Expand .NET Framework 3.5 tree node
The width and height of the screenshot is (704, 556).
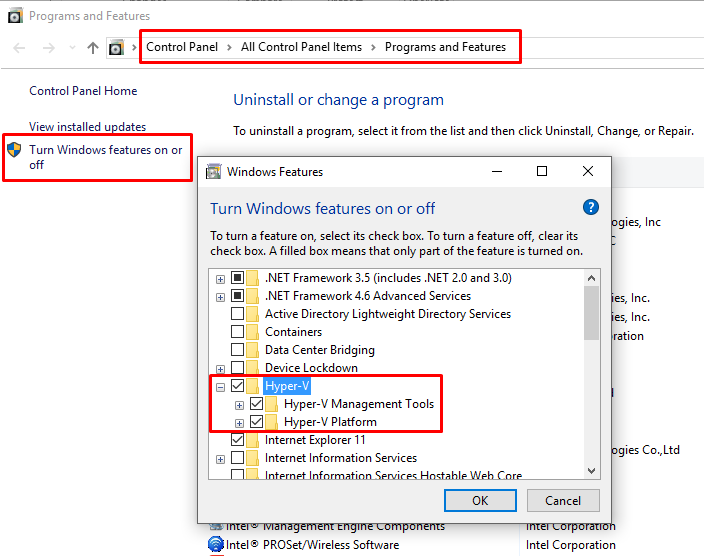click(x=220, y=279)
